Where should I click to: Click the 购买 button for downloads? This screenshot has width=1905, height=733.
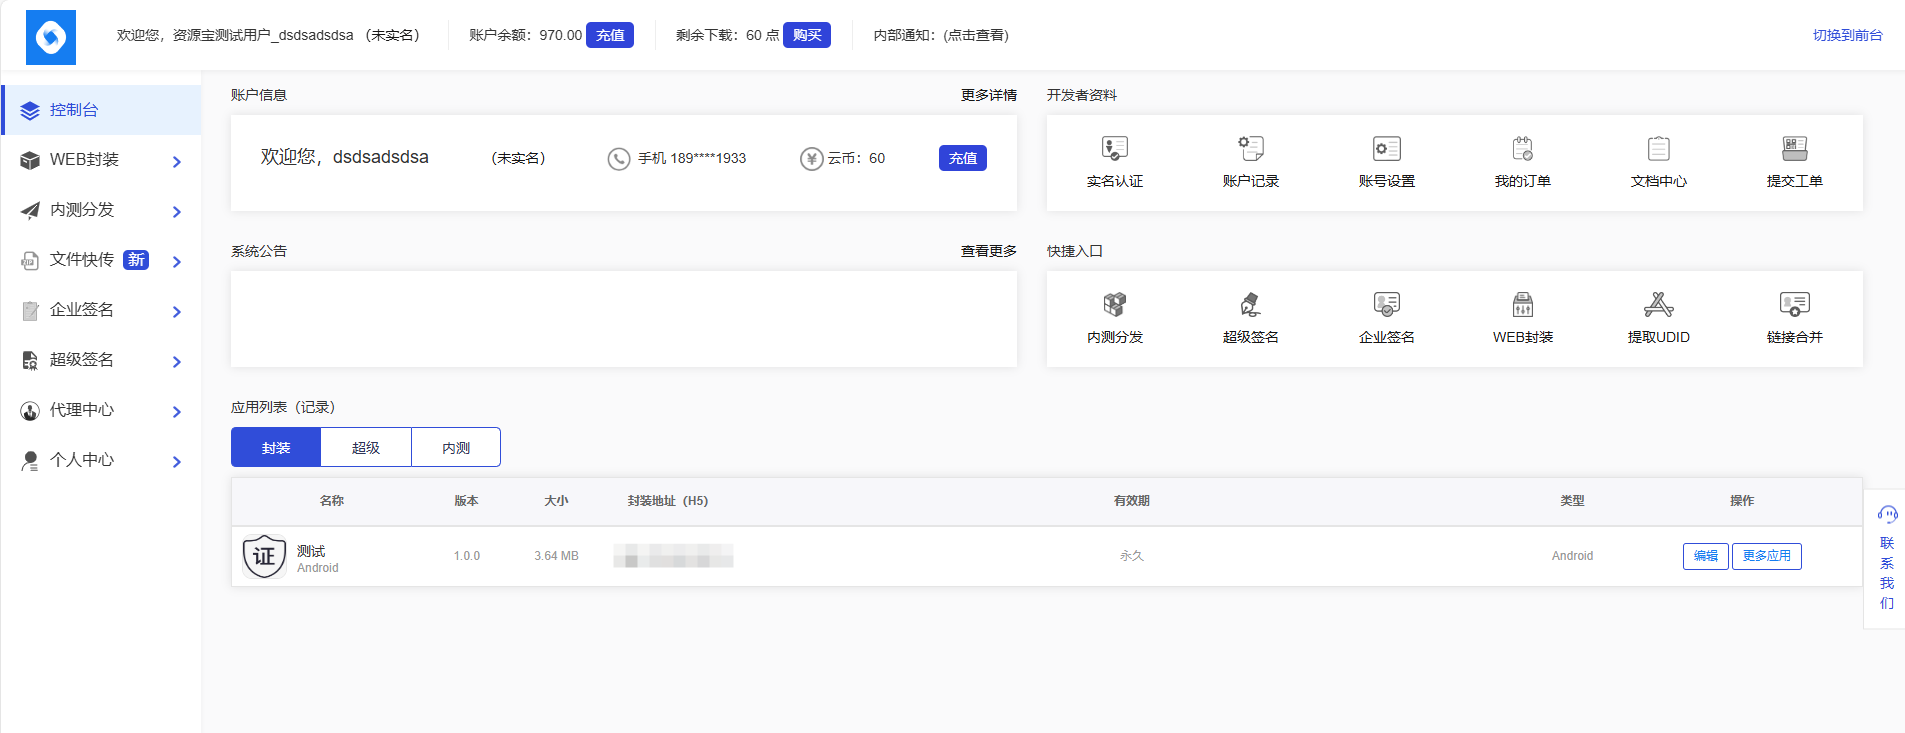pos(807,35)
